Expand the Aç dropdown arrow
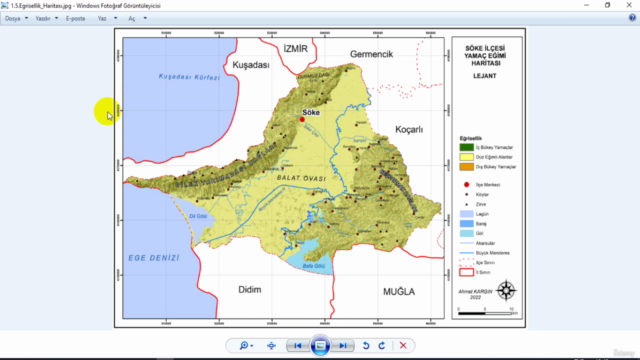The width and height of the screenshot is (640, 360). click(x=145, y=18)
